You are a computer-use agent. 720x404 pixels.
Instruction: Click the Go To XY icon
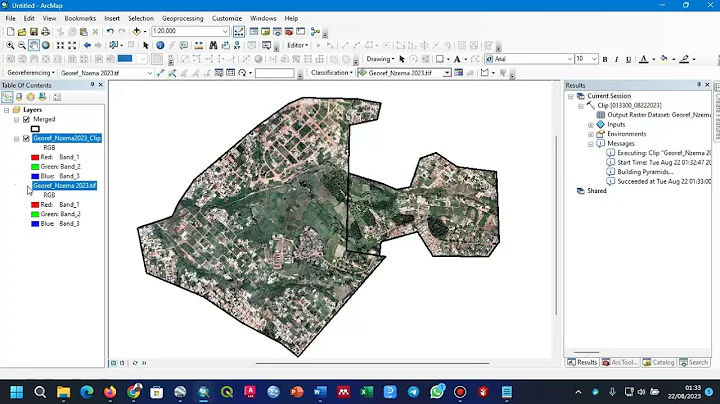pyautogui.click(x=237, y=45)
